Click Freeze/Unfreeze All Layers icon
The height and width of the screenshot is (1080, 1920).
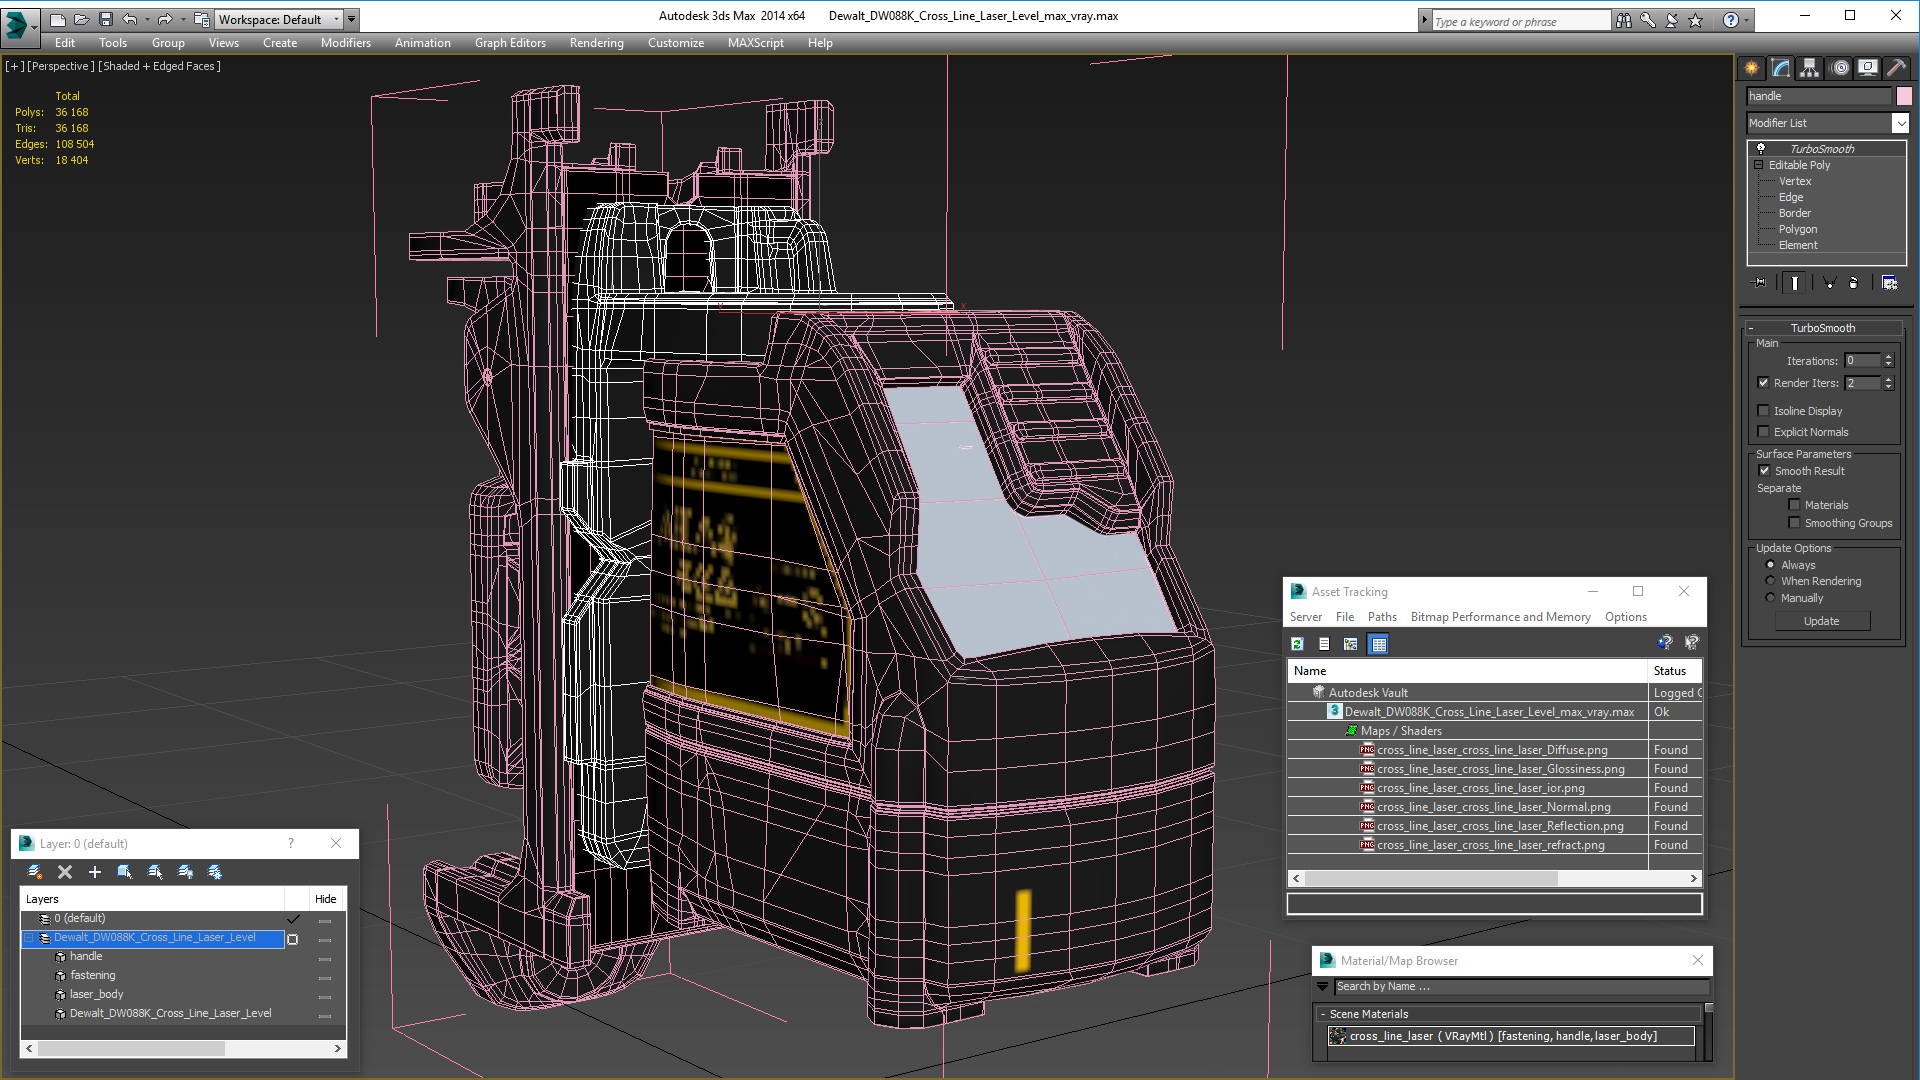click(215, 872)
